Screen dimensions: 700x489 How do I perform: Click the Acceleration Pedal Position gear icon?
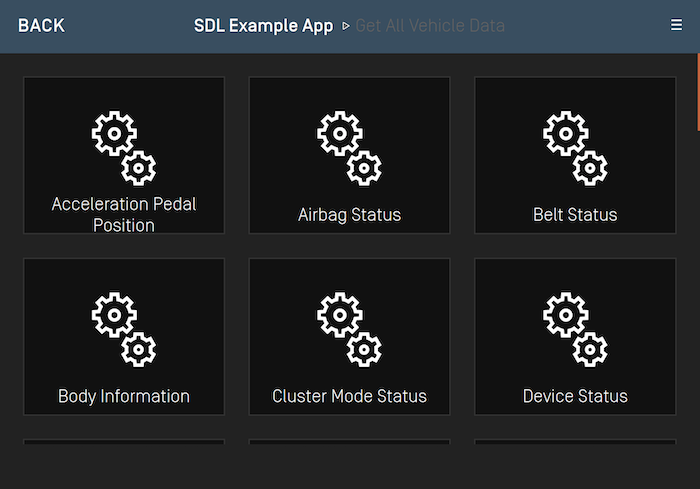[x=124, y=148]
